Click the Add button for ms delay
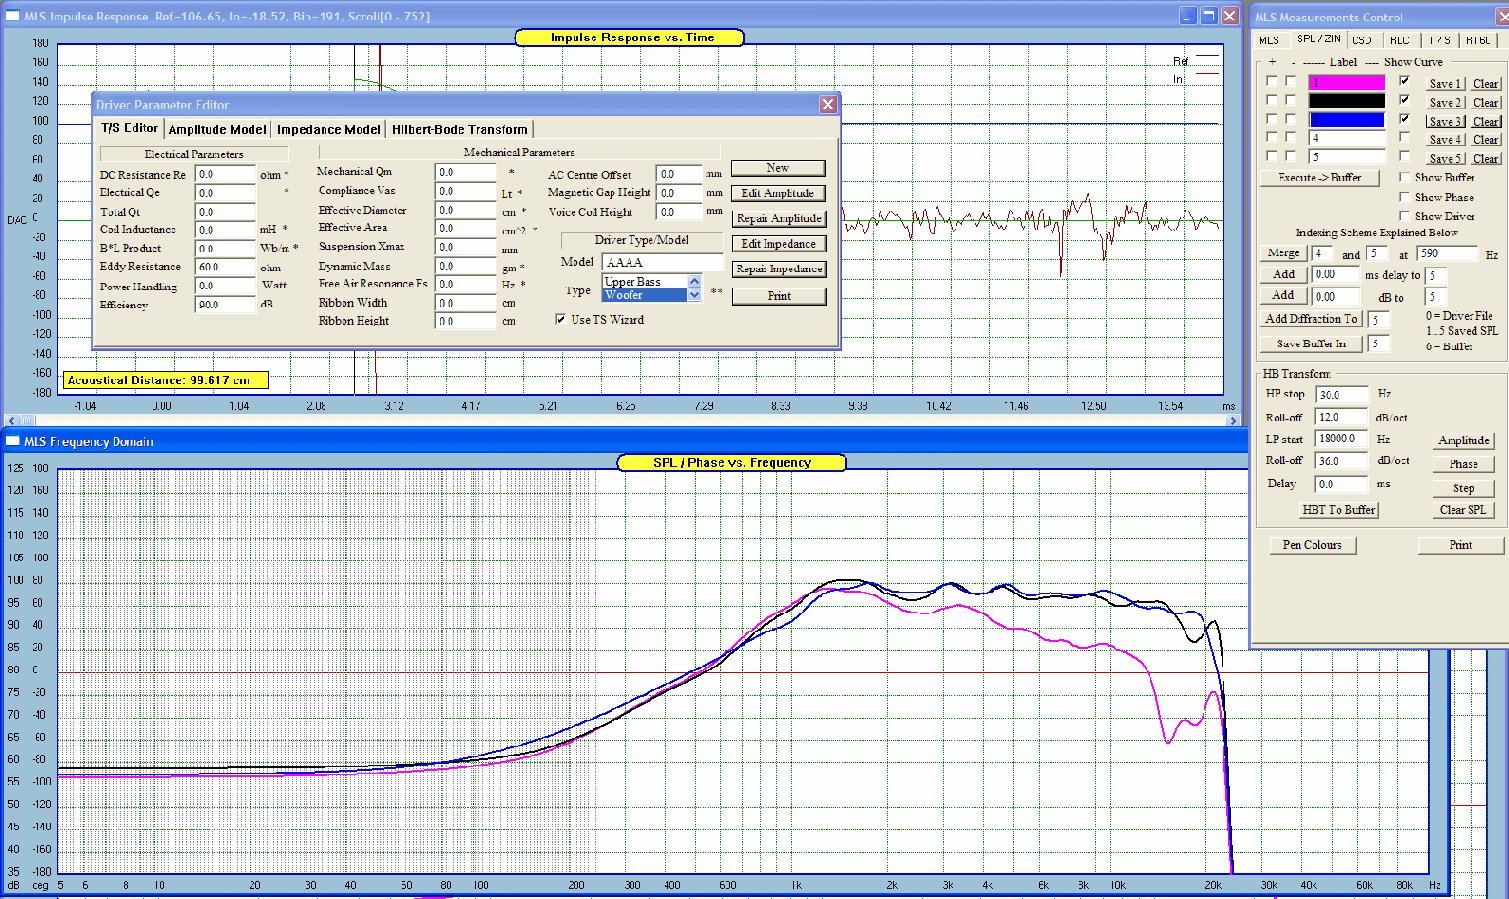This screenshot has height=899, width=1509. click(1284, 275)
